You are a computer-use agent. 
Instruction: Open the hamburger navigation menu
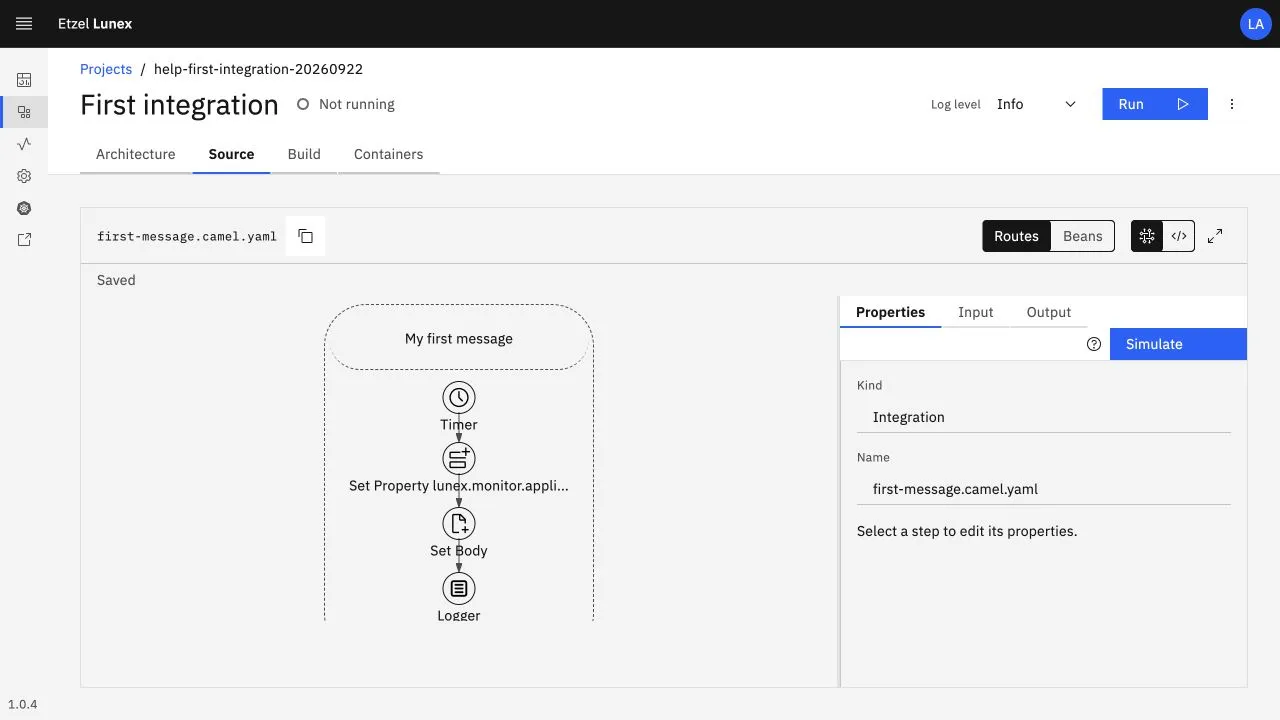[x=24, y=24]
